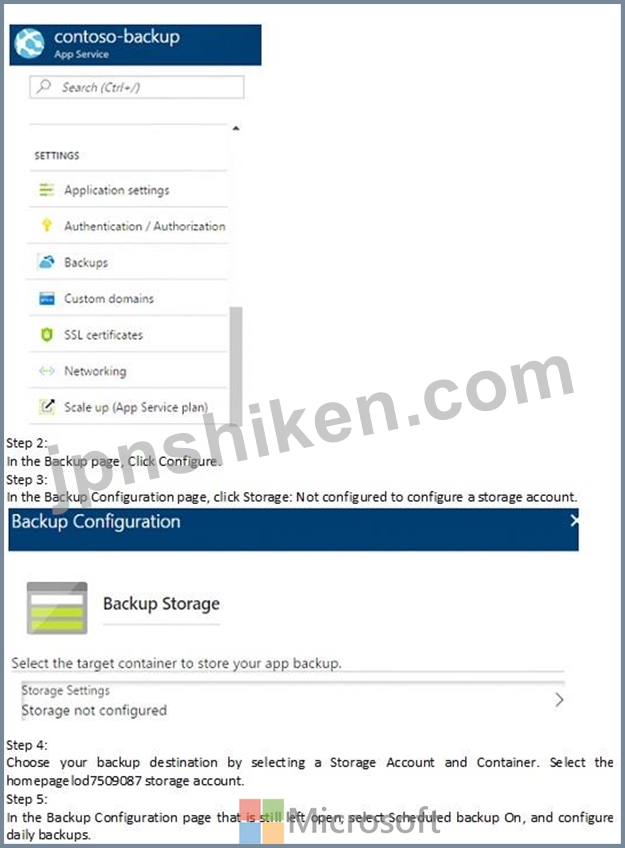Focus the Search (Ctrl+/) input field
Viewport: 625px width, 848px height.
[x=137, y=87]
